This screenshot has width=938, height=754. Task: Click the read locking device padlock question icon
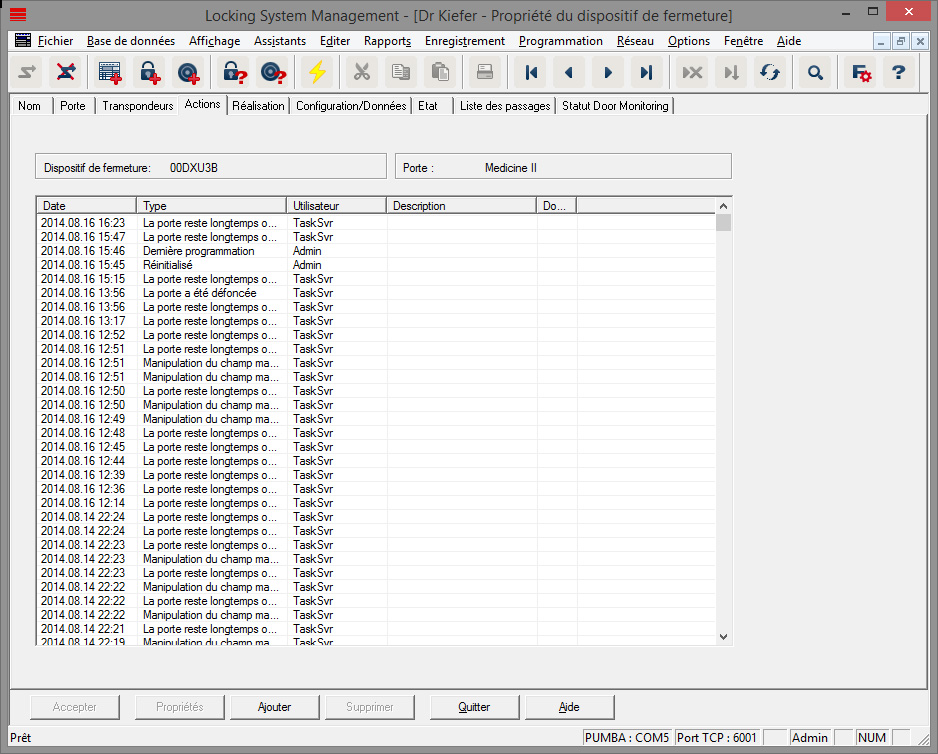(234, 73)
